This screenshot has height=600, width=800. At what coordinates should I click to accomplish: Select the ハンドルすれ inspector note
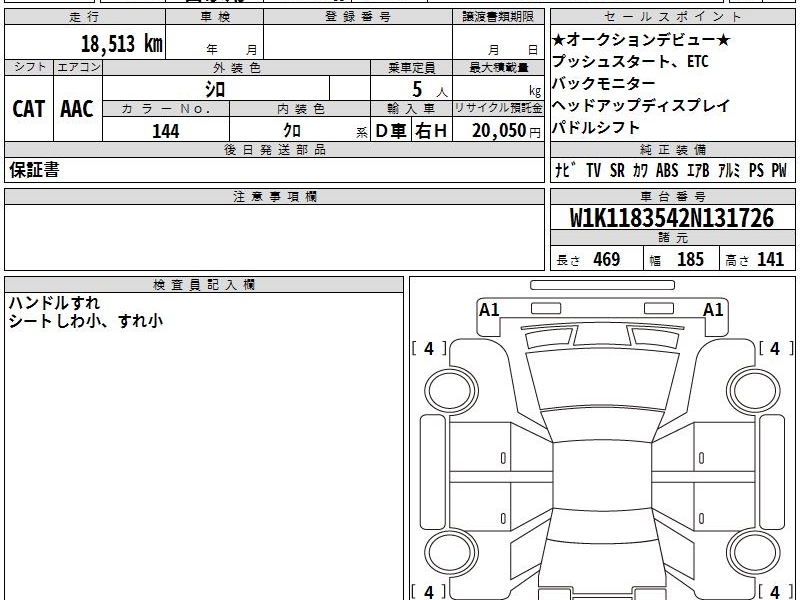54,303
